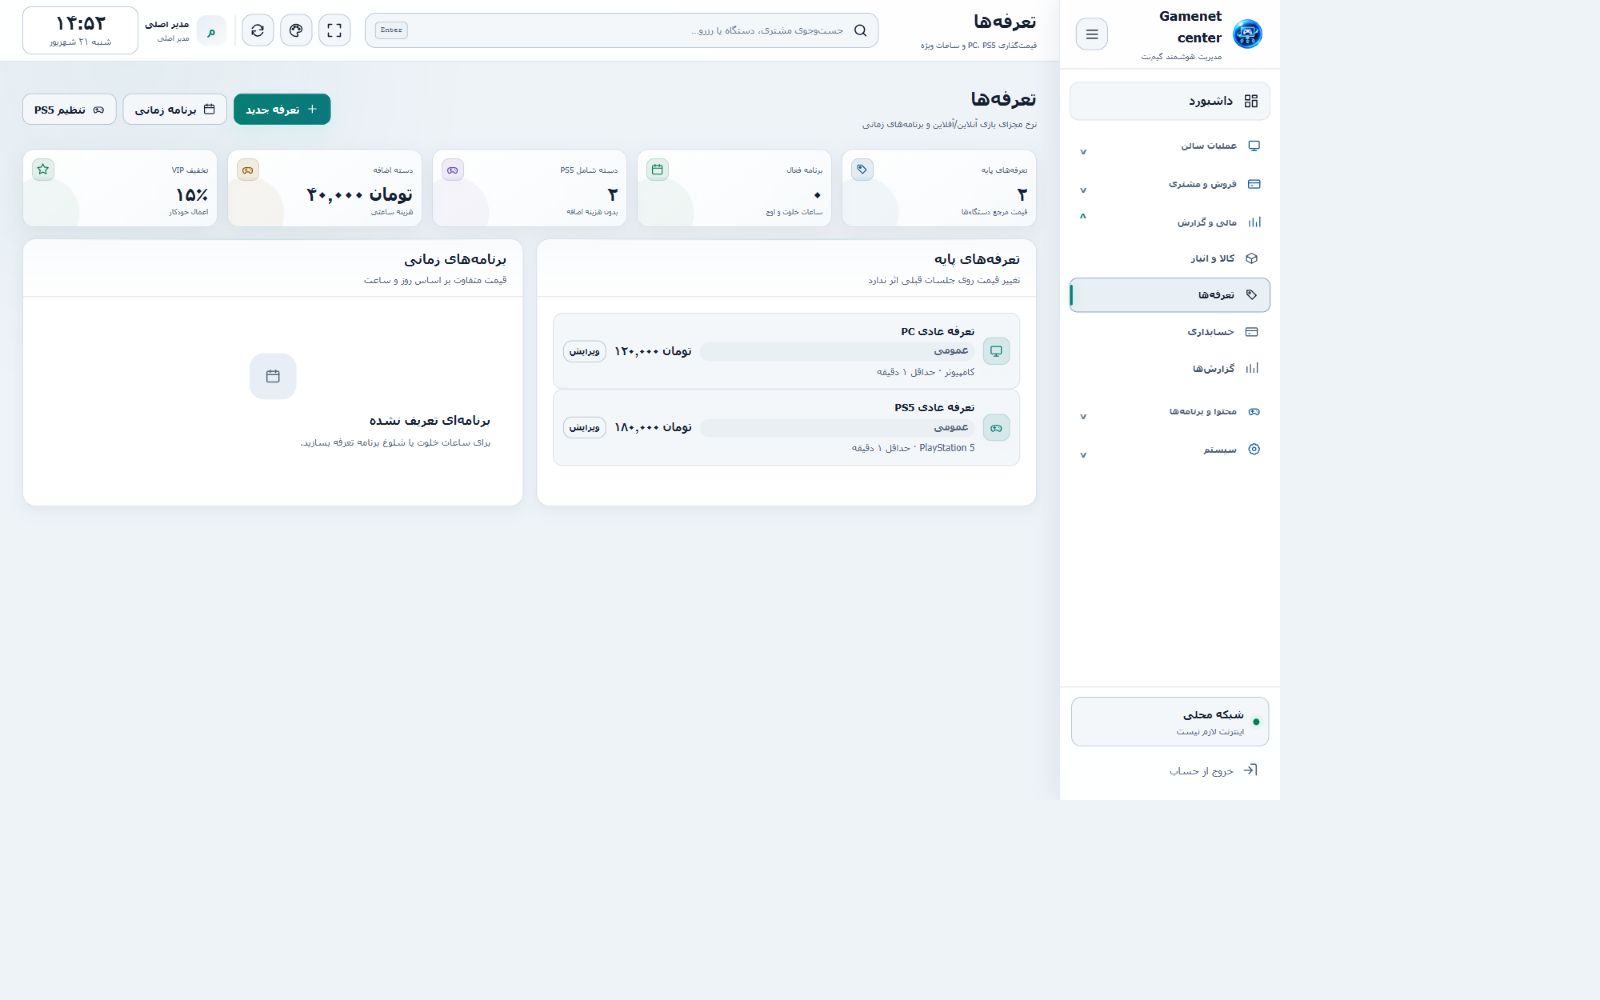
Task: Click the sidebar hamburger menu button
Action: click(1091, 34)
